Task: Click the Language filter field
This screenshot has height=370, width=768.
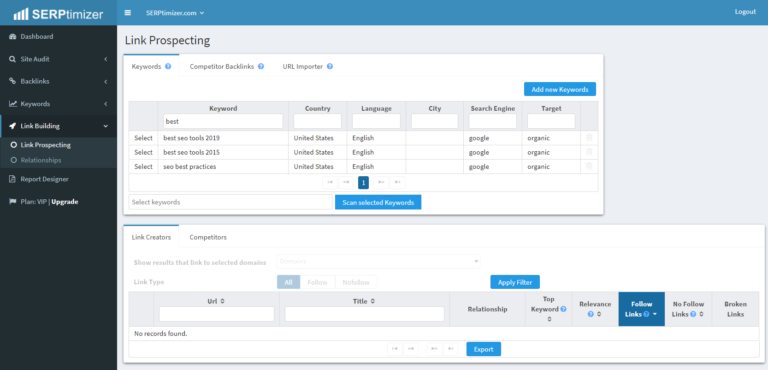Action: point(376,121)
